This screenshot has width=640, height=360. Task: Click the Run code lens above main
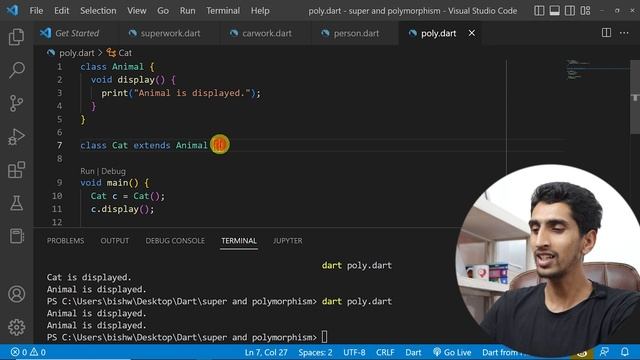[x=87, y=171]
